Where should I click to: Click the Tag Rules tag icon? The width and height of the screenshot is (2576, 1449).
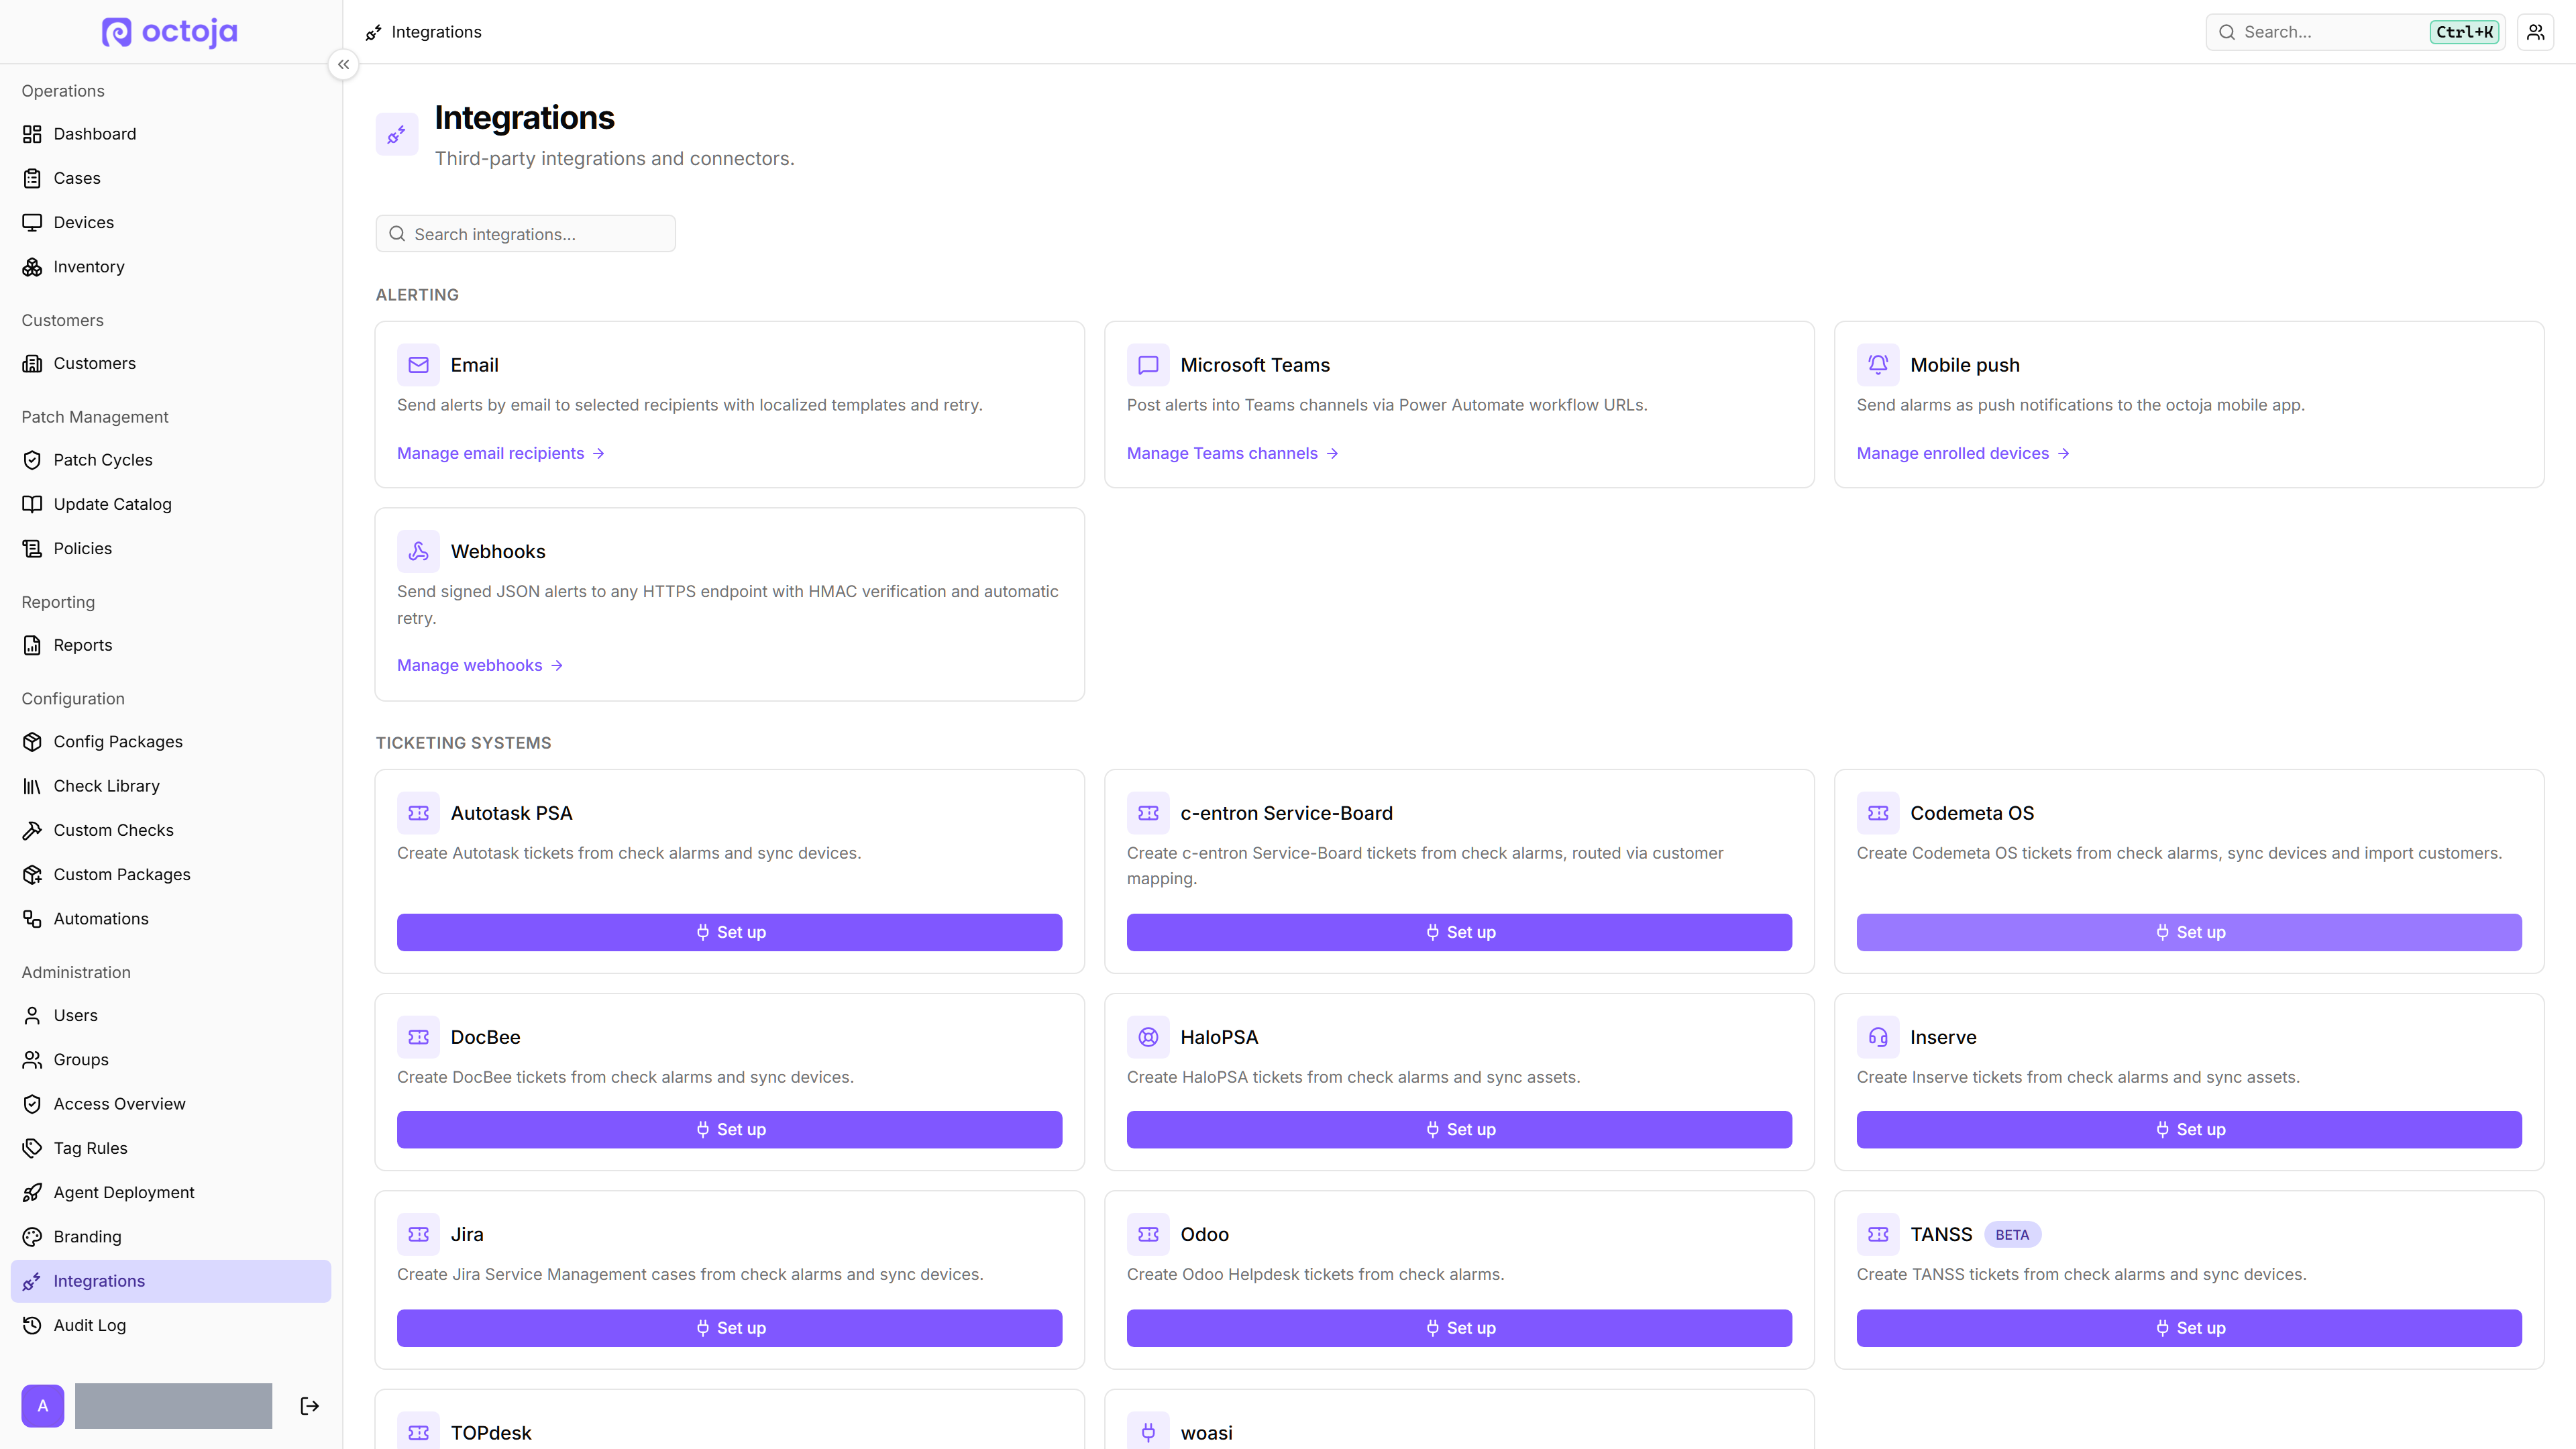[32, 1148]
